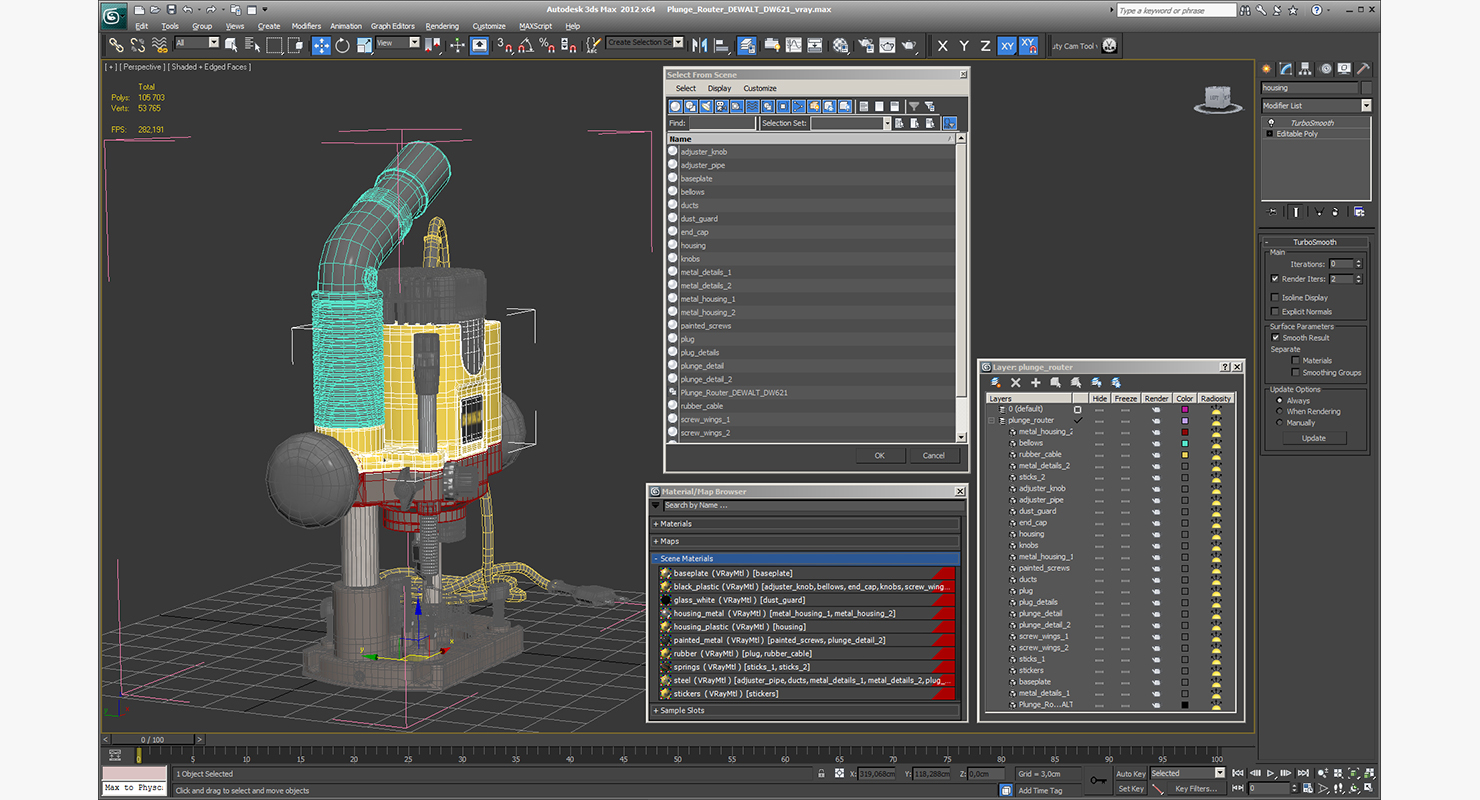Viewport: 1480px width, 800px height.
Task: Toggle Render Iters checkbox
Action: pyautogui.click(x=1275, y=279)
